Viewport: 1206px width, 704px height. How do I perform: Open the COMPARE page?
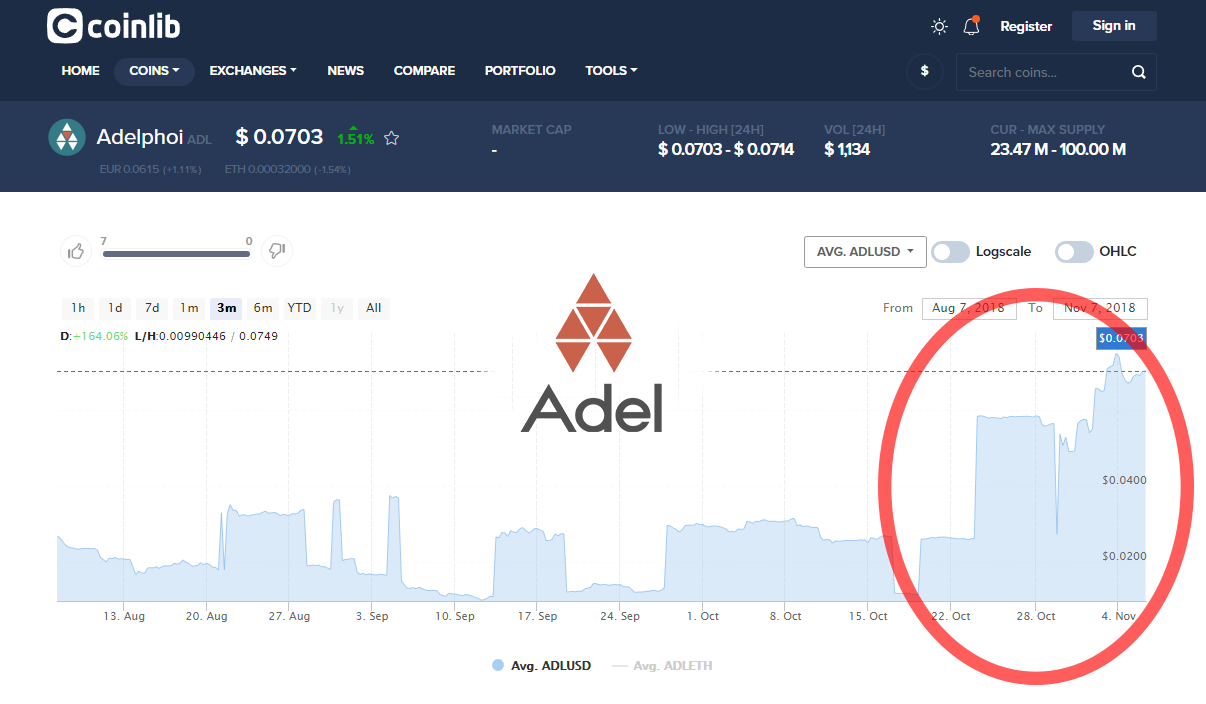pos(424,71)
